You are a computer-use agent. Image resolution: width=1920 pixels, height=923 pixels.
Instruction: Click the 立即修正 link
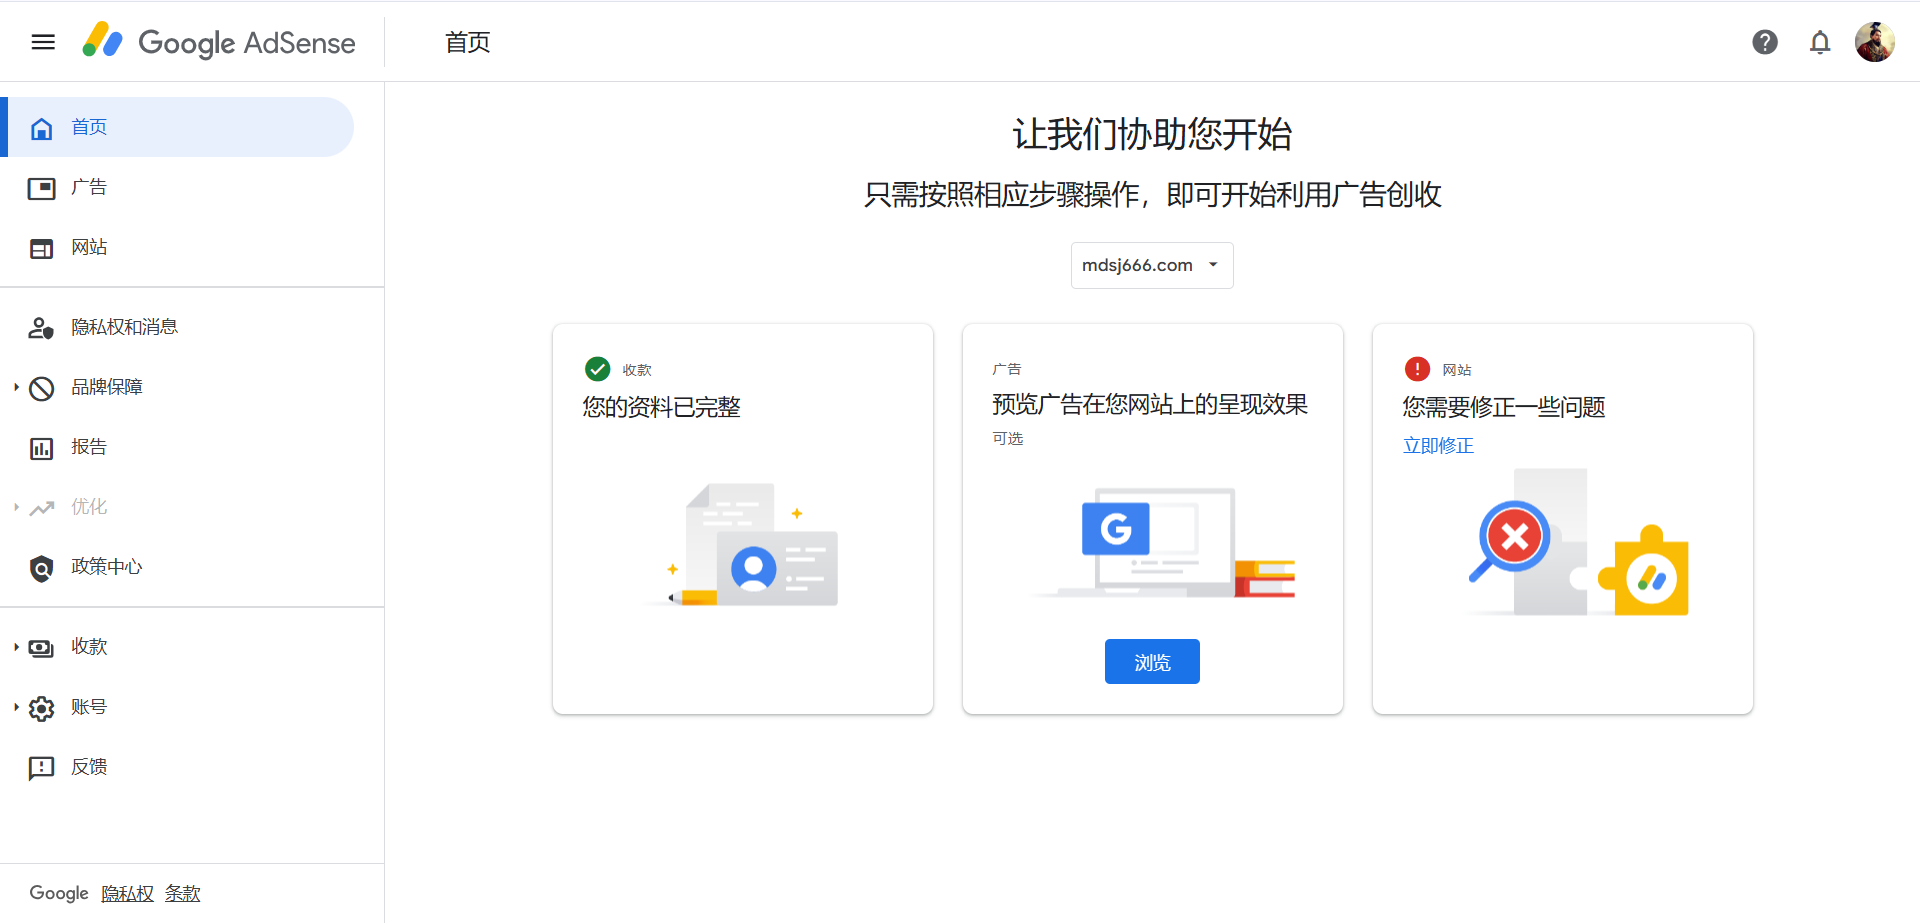coord(1438,446)
